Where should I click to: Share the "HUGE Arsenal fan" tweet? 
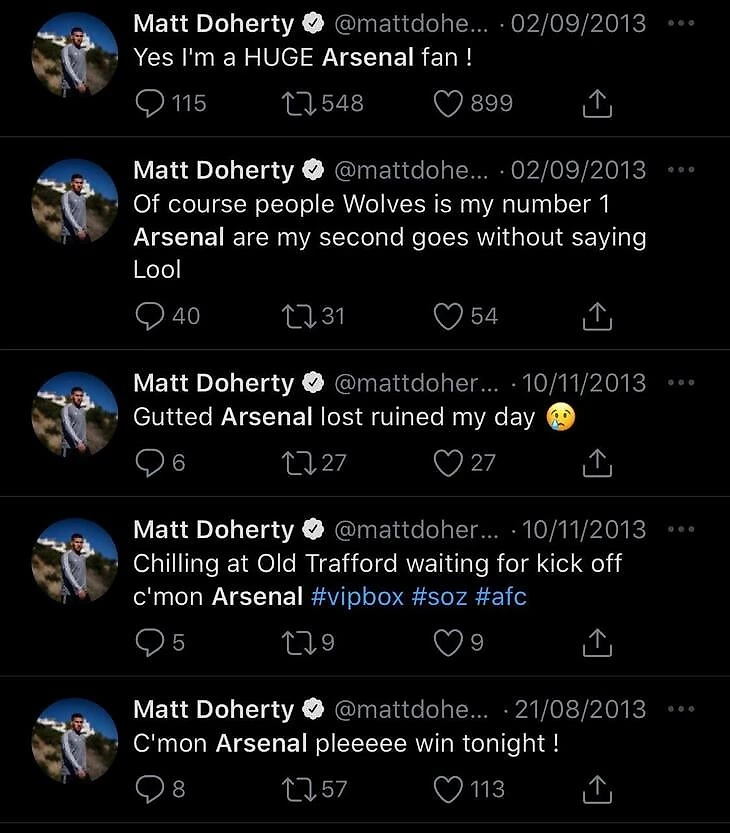pyautogui.click(x=596, y=103)
